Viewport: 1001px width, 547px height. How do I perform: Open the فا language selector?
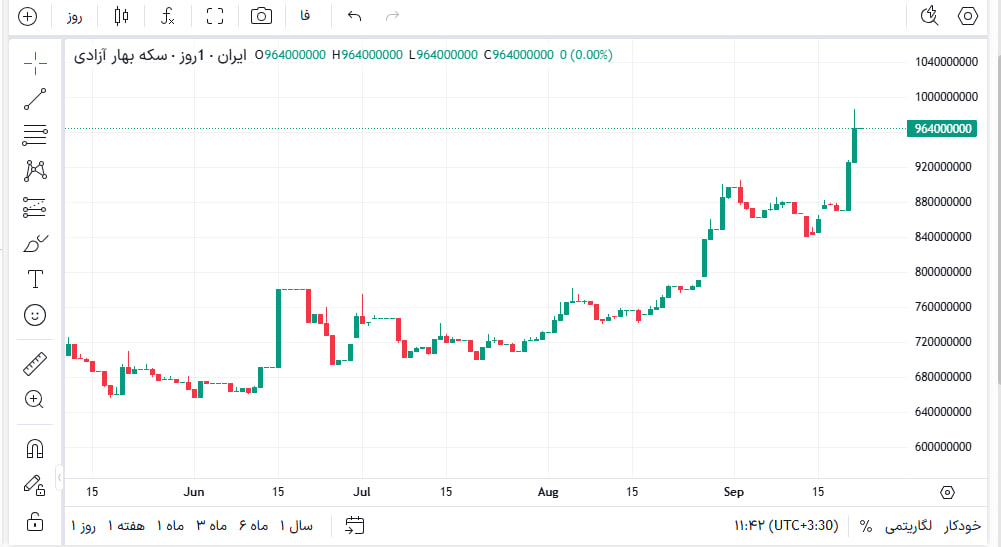point(305,16)
